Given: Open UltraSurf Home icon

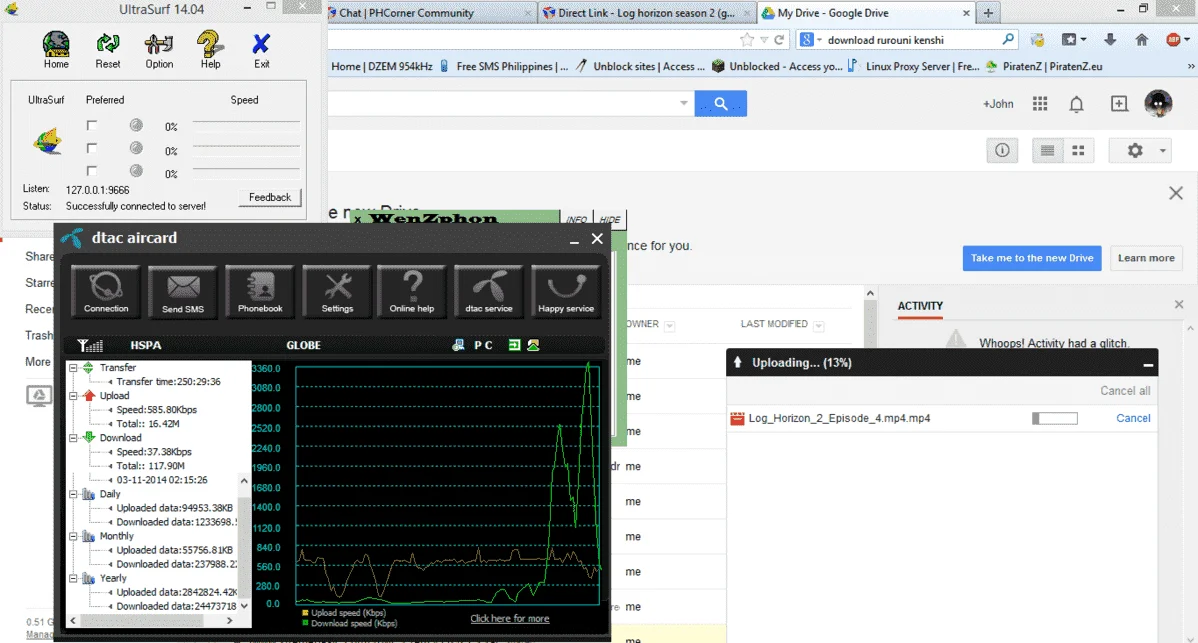Looking at the screenshot, I should (x=56, y=50).
